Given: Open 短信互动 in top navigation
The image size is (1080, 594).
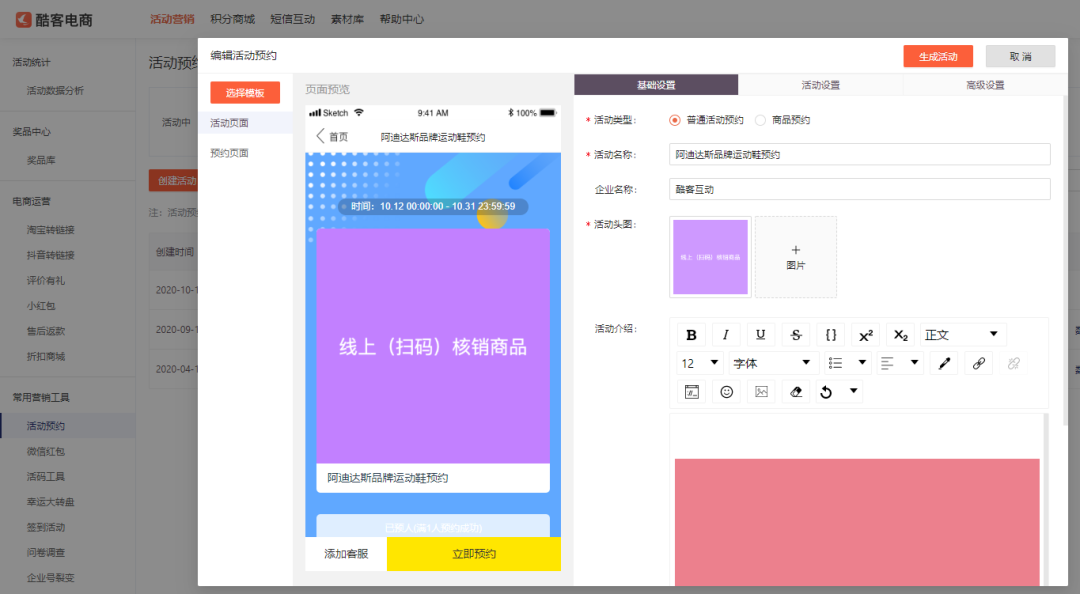Looking at the screenshot, I should point(292,19).
